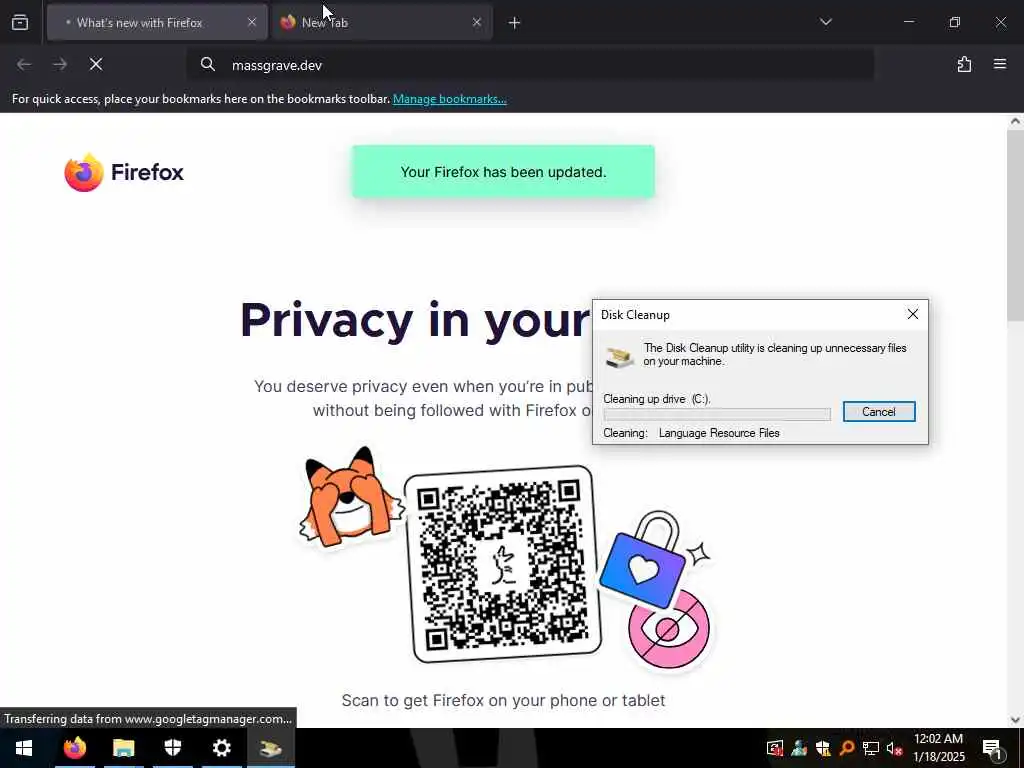Image resolution: width=1024 pixels, height=768 pixels.
Task: Focus address bar containing massgrave.dev
Action: point(530,65)
